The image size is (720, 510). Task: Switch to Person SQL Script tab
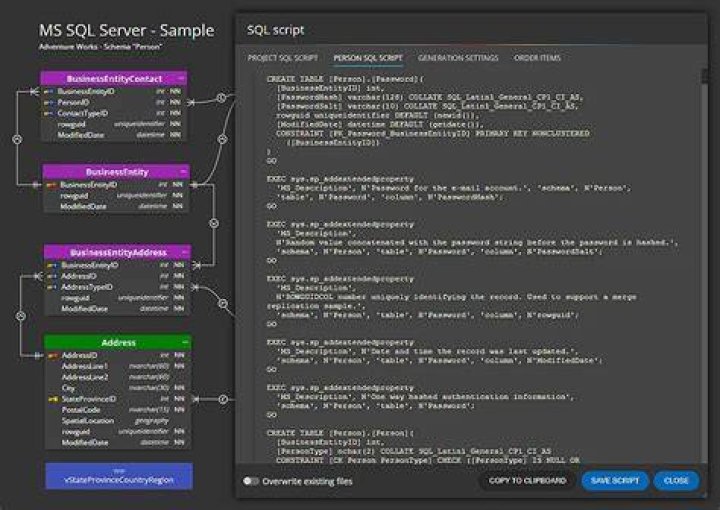368,58
